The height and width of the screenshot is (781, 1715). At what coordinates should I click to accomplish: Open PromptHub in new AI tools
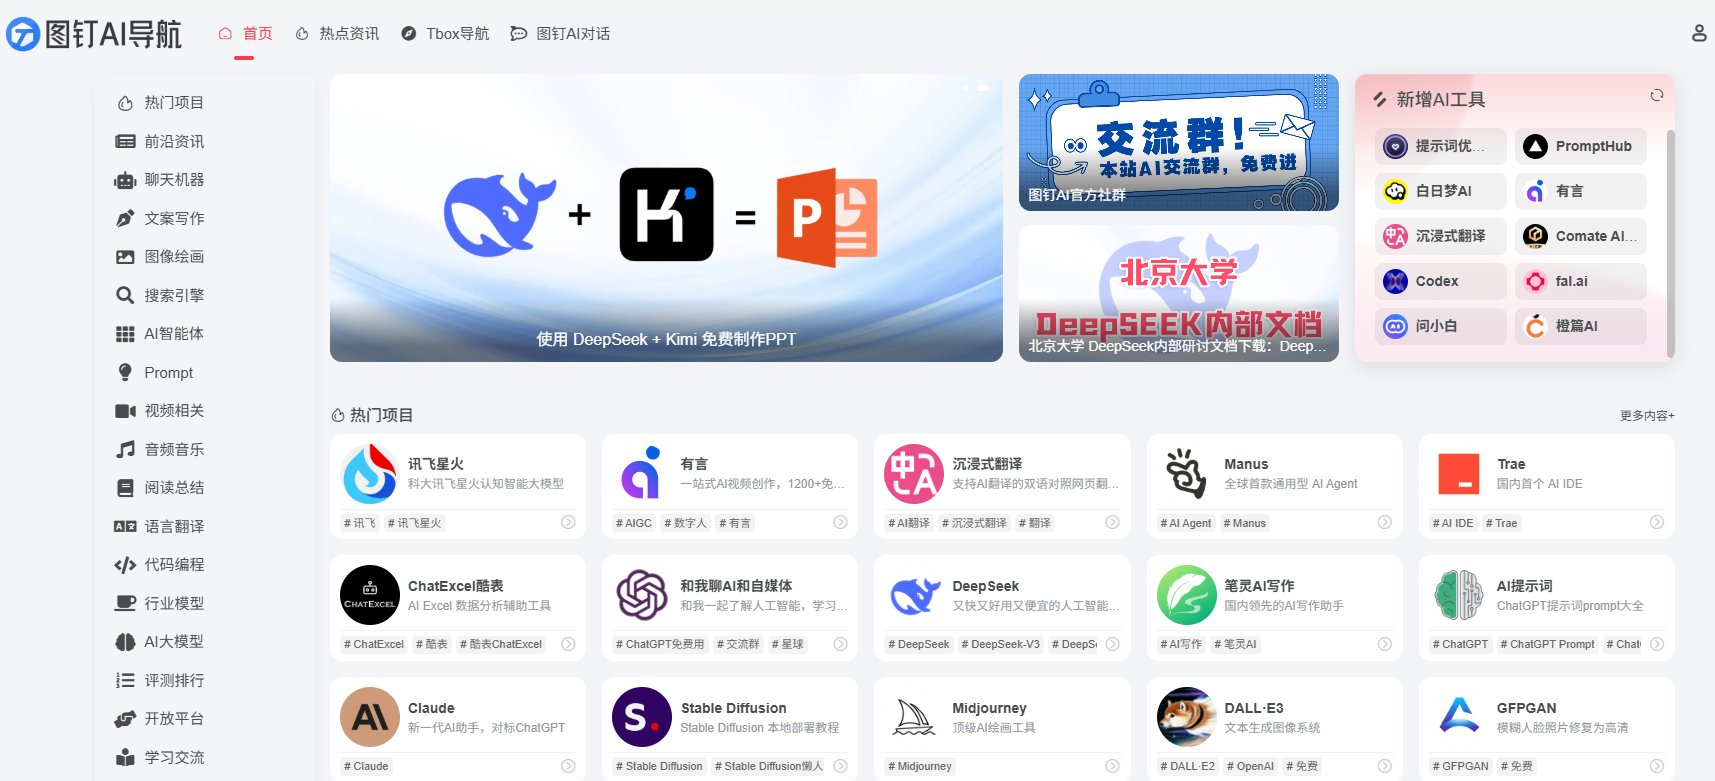1580,146
